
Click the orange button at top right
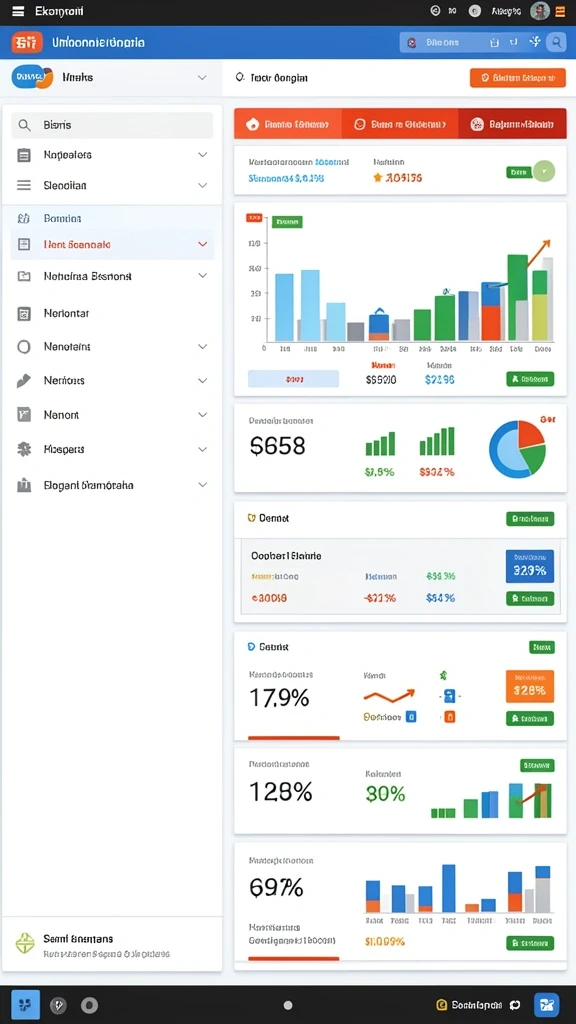coord(517,78)
